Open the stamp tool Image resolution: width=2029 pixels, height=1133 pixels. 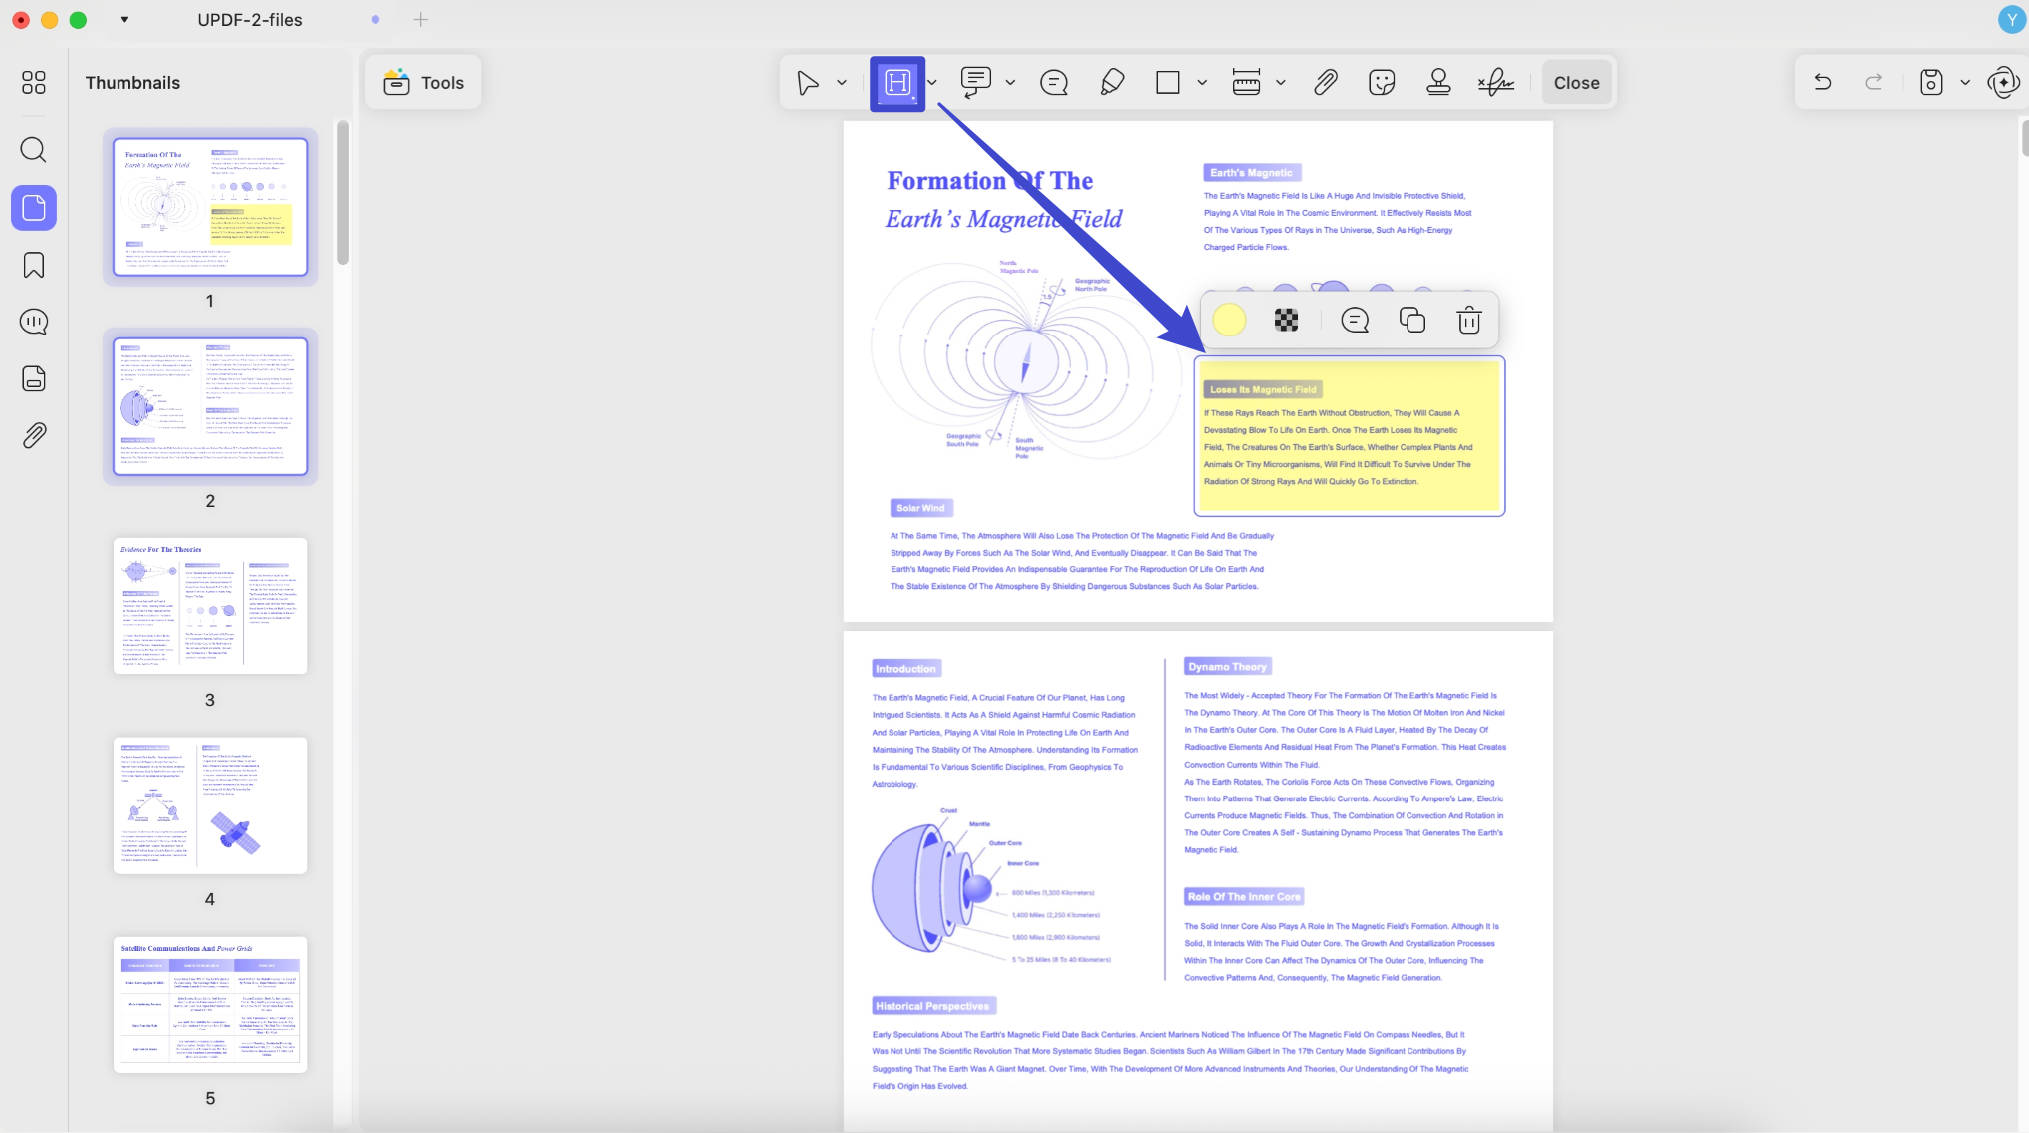[x=1438, y=83]
